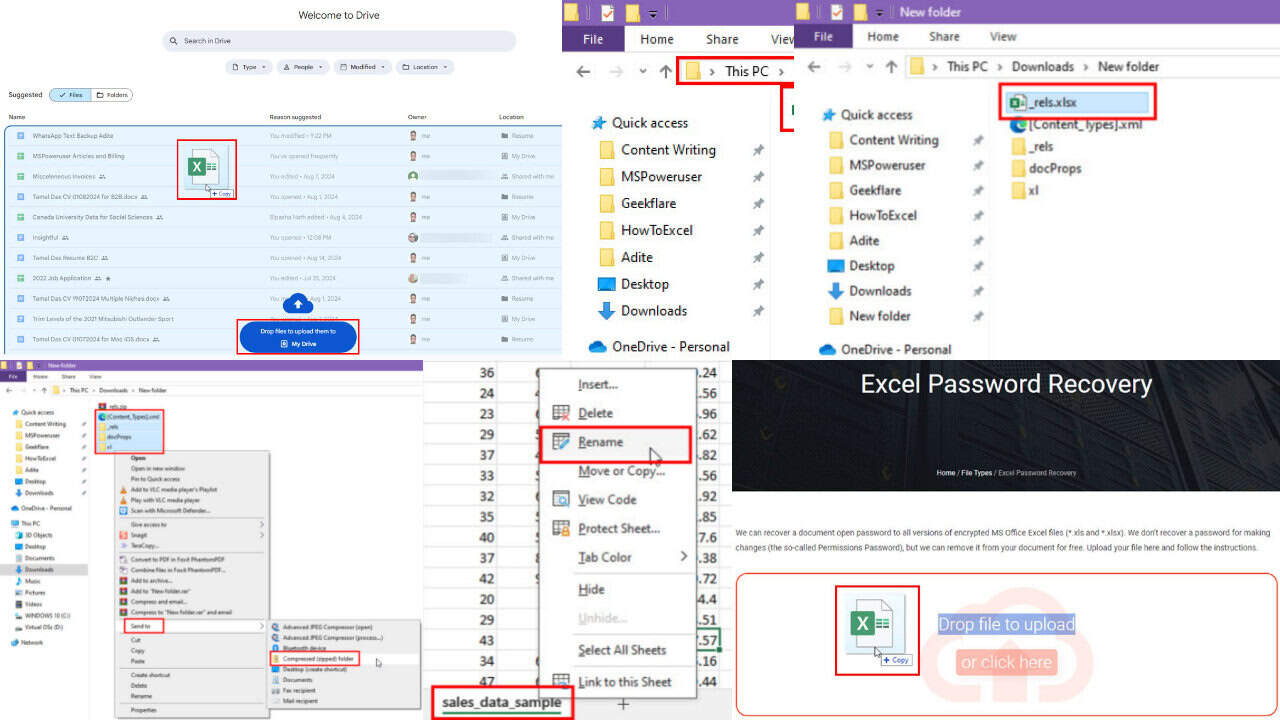Open the Type filter dropdown in Drive
The image size is (1280, 720).
click(x=249, y=67)
